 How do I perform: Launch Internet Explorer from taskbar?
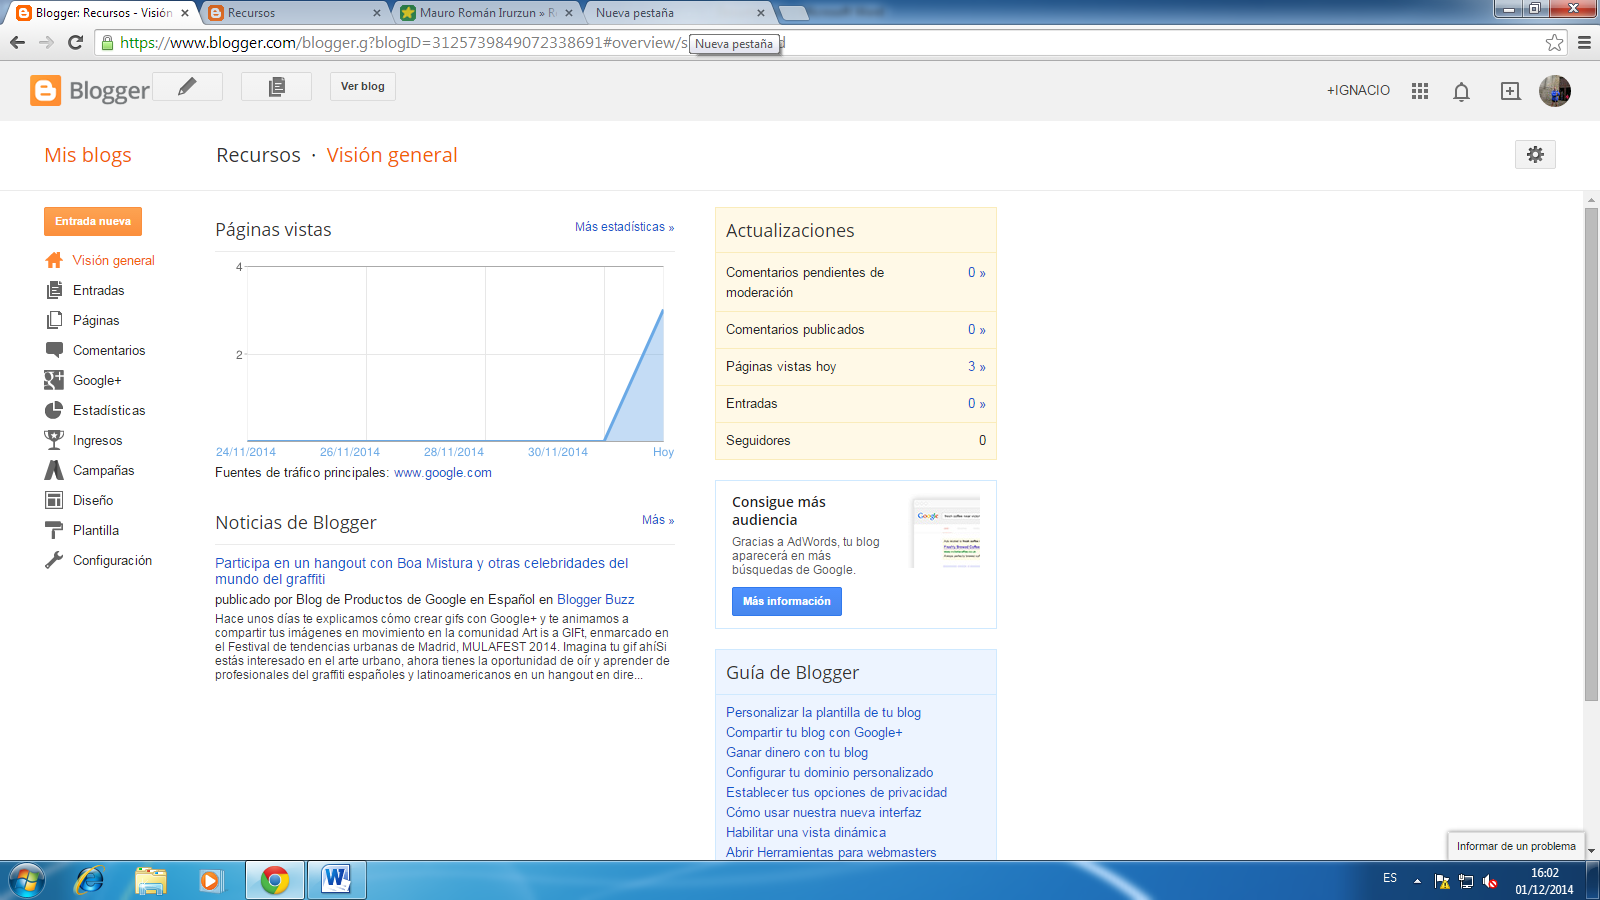pos(90,880)
